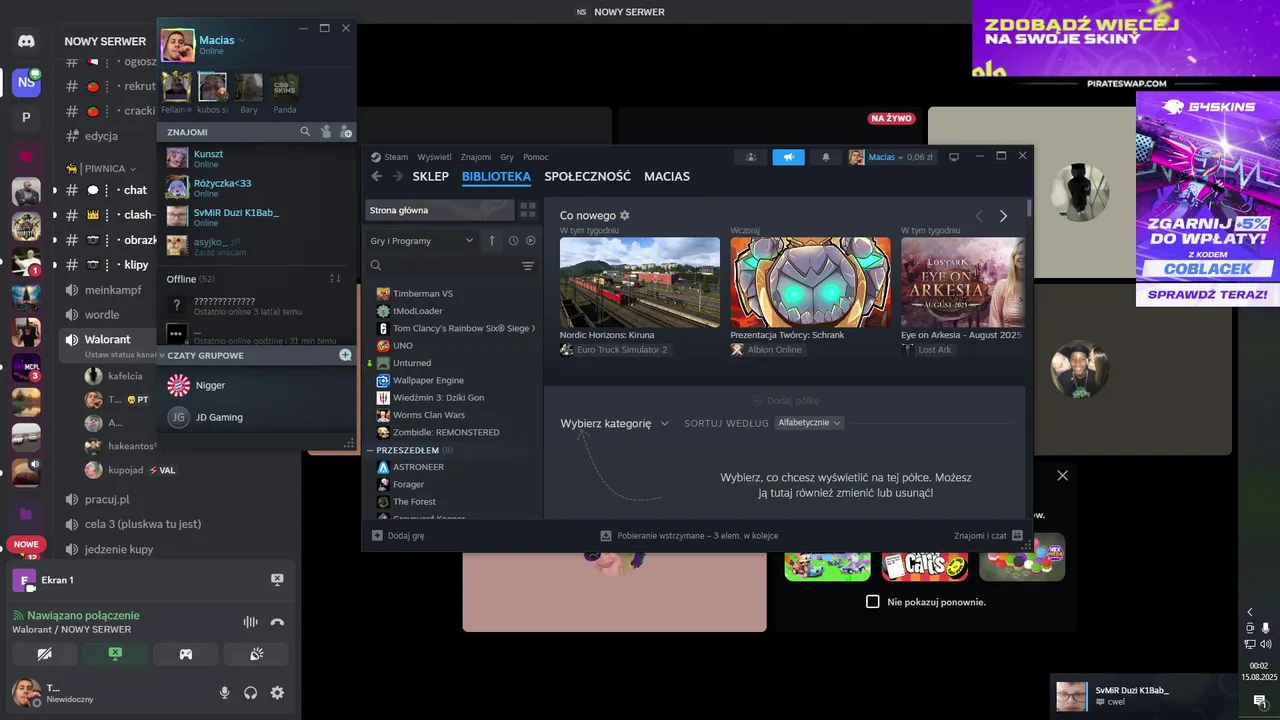Show ready-to-play games filter
The height and width of the screenshot is (720, 1280).
point(530,240)
